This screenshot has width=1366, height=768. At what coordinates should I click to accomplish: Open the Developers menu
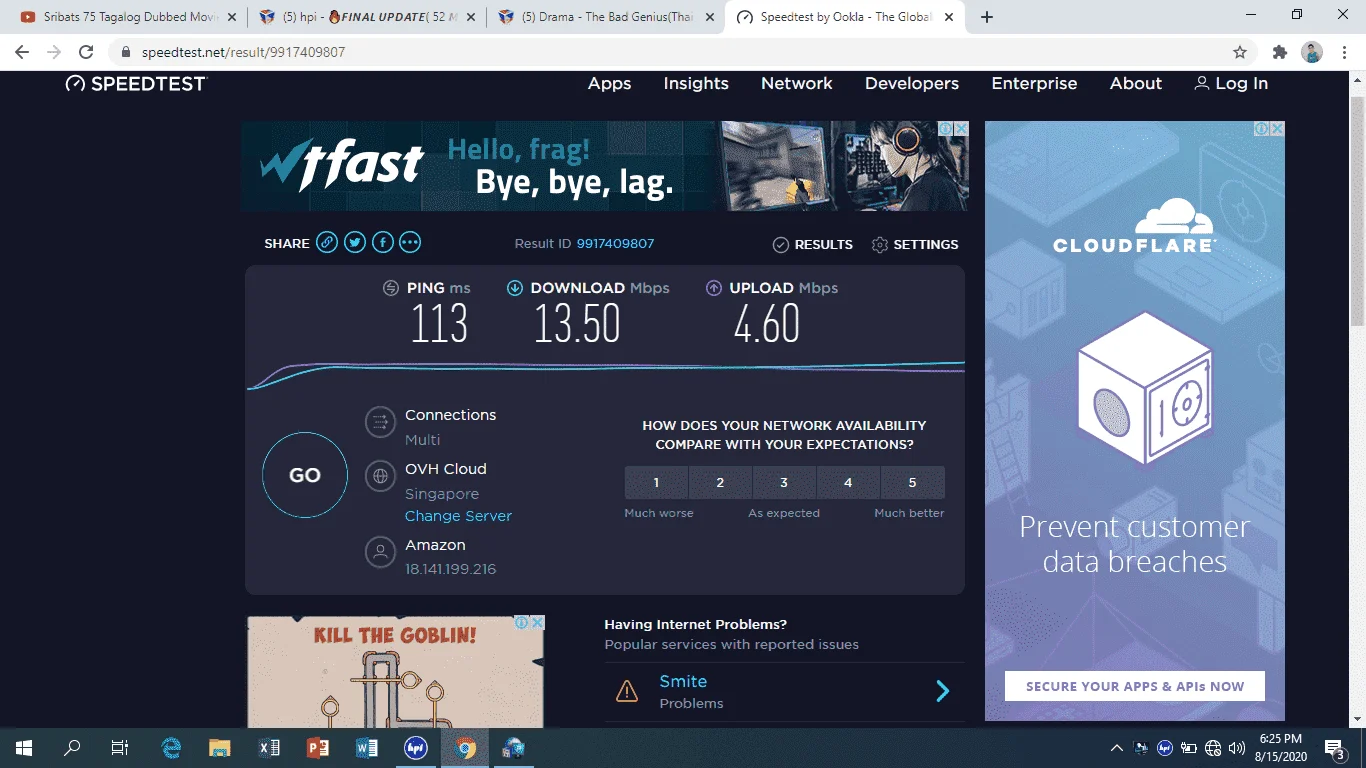pyautogui.click(x=912, y=84)
